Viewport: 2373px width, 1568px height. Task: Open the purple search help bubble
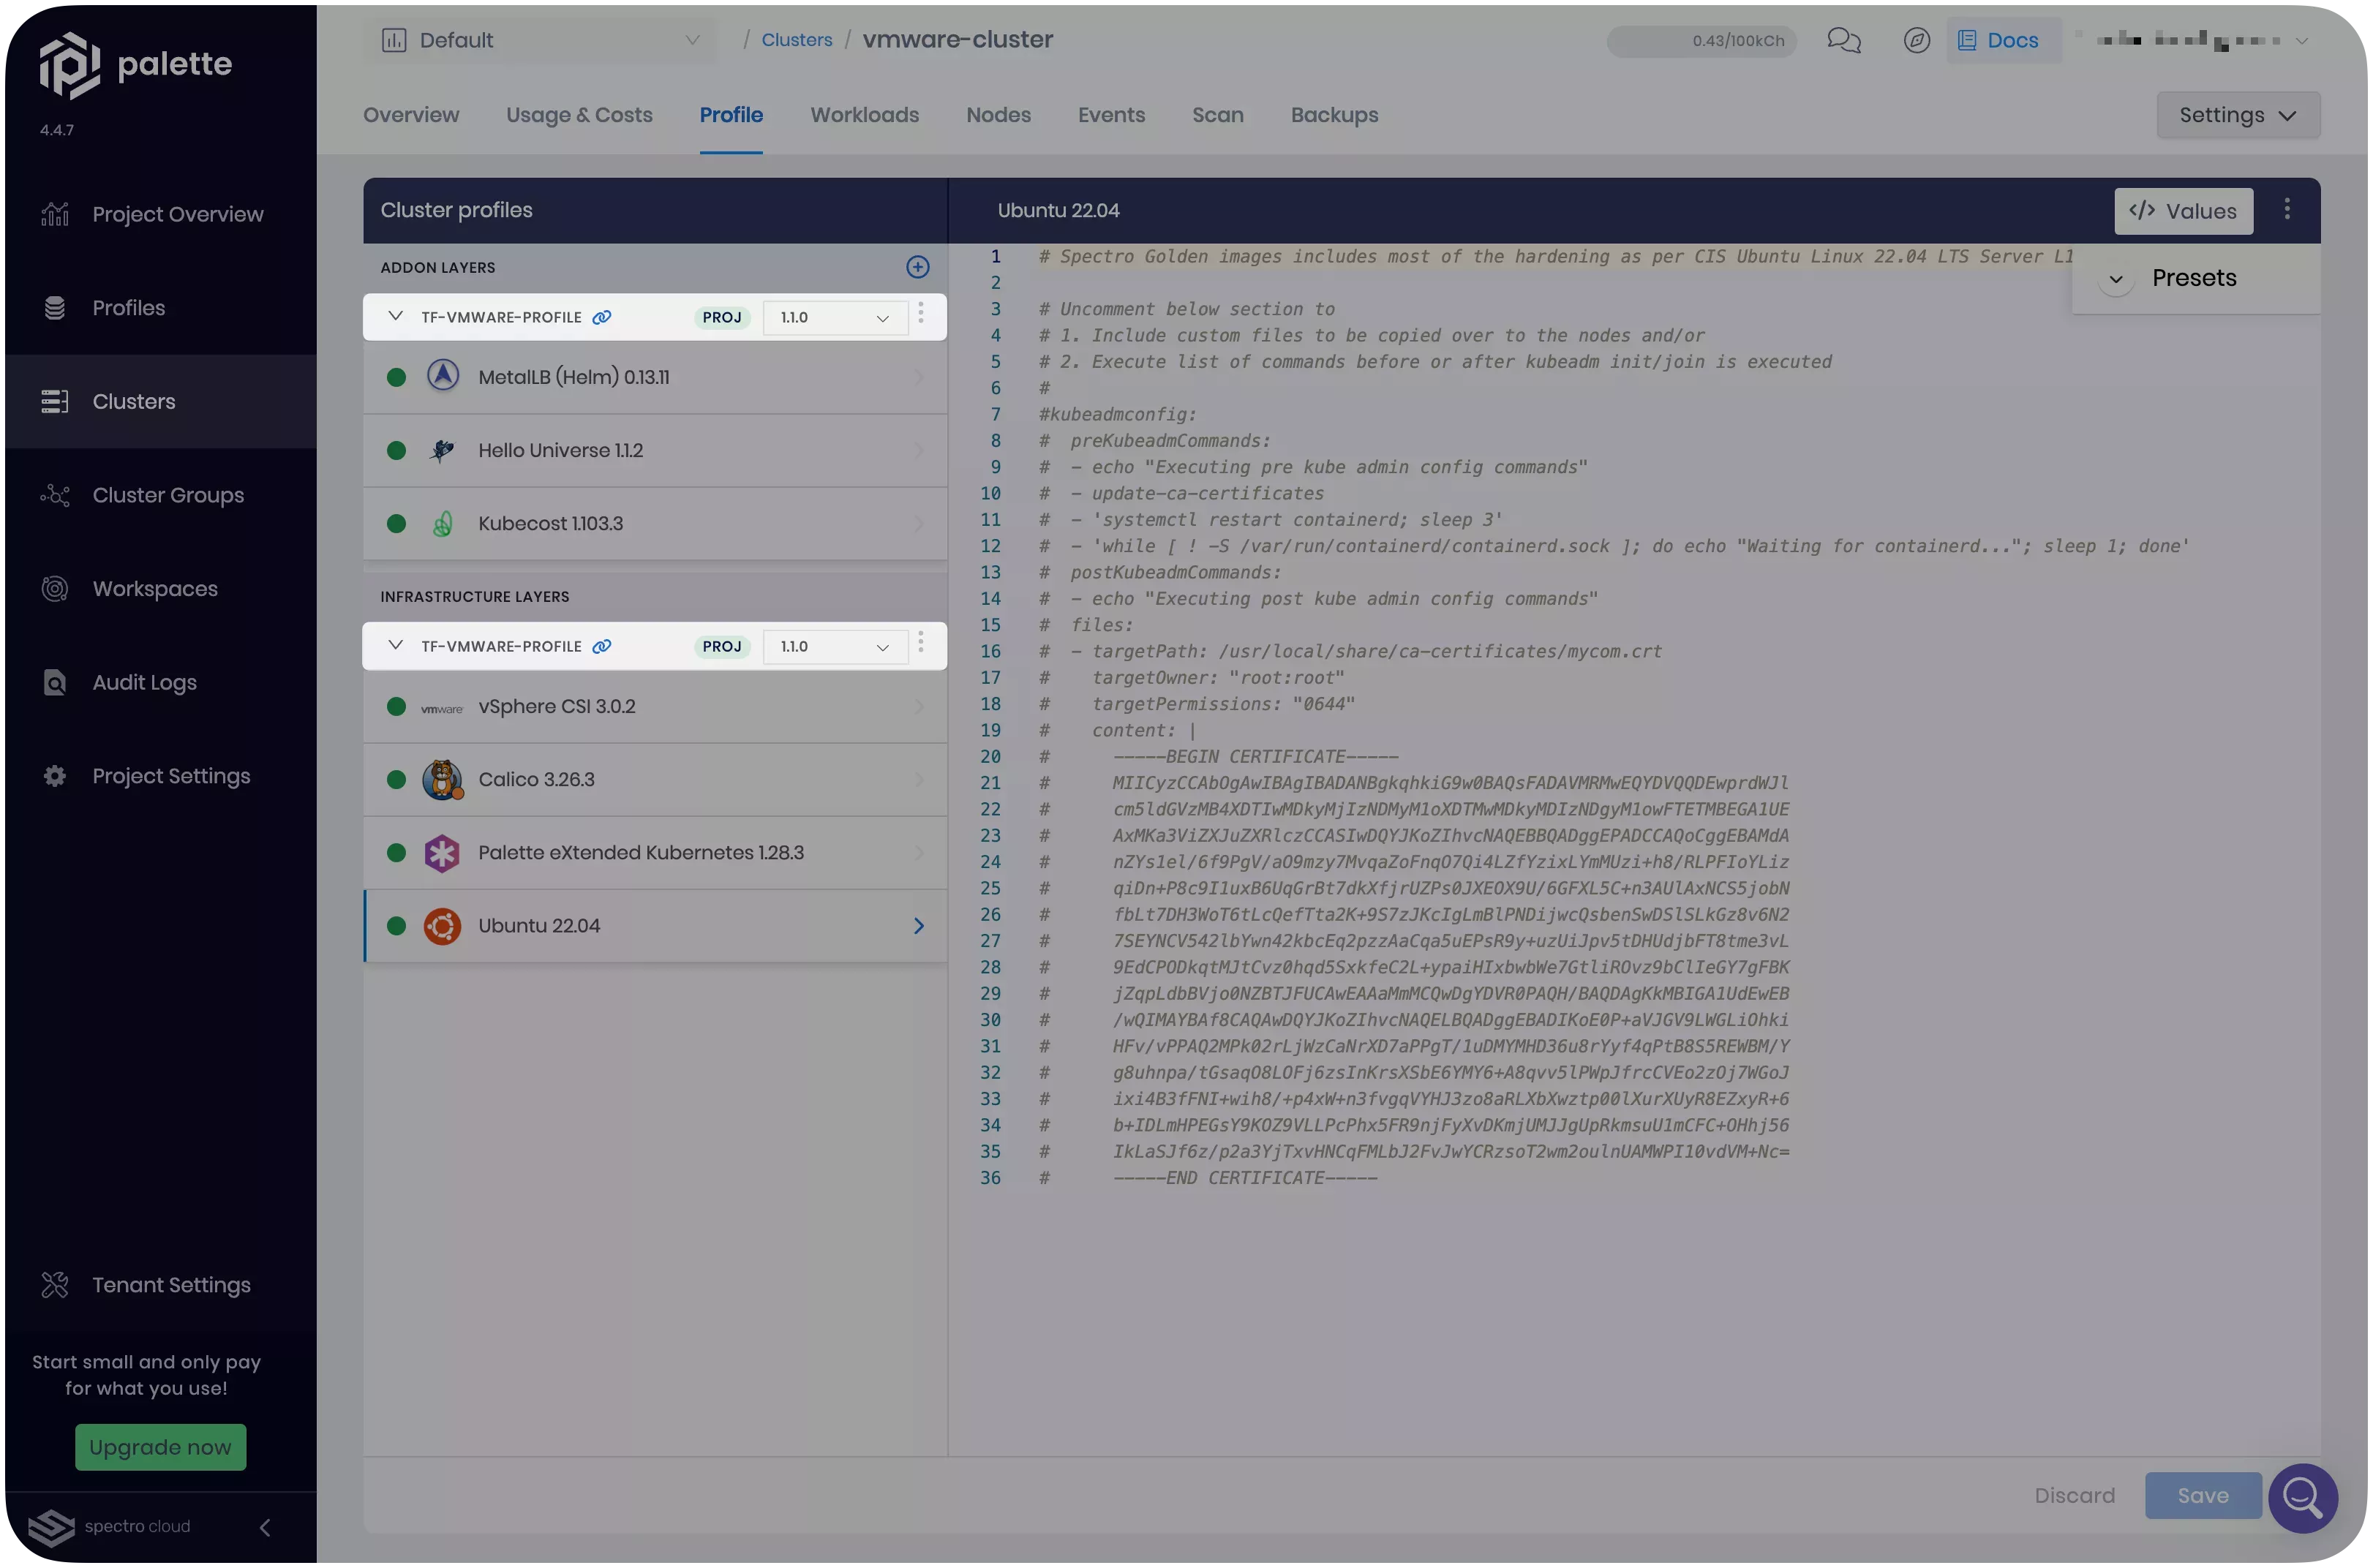click(2303, 1499)
